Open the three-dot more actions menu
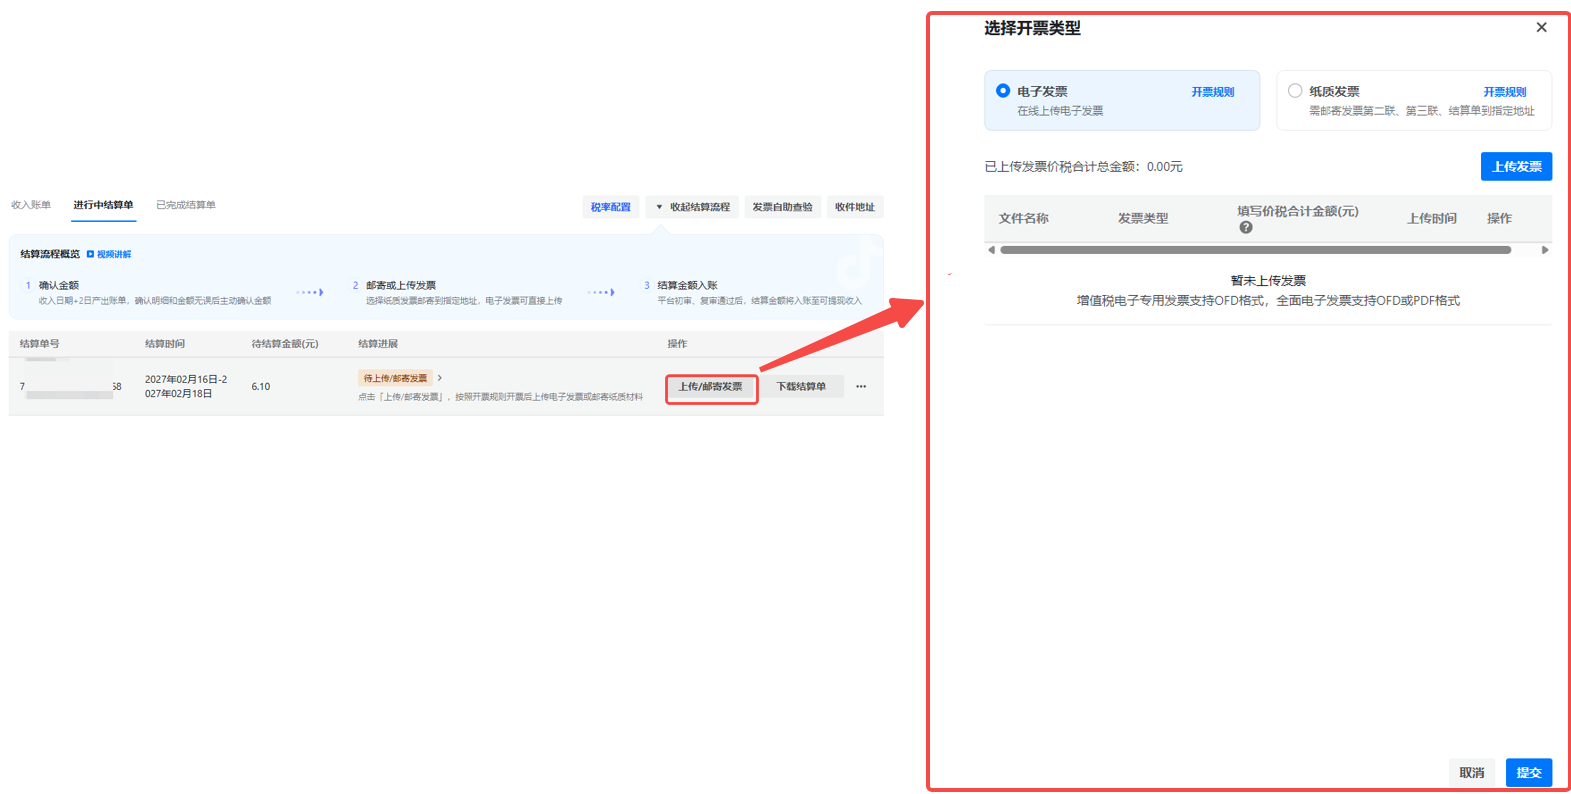This screenshot has height=794, width=1571. click(861, 387)
